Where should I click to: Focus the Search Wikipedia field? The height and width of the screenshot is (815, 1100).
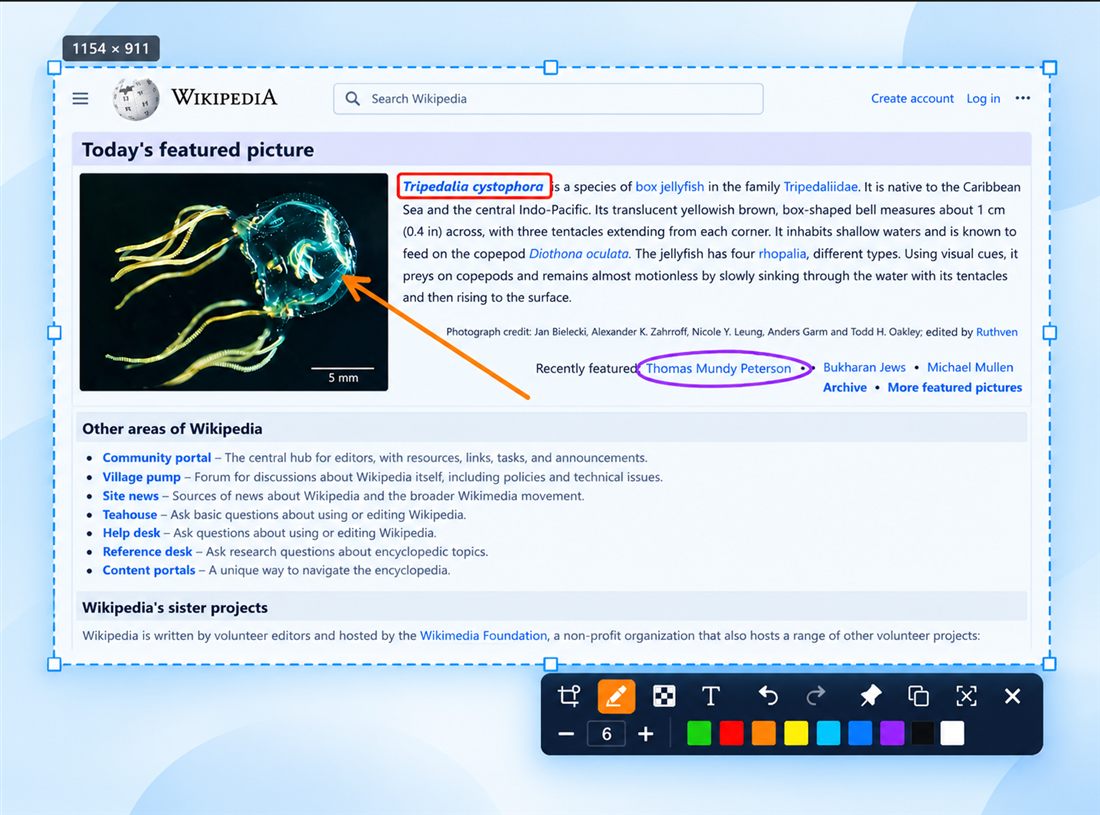coord(548,99)
